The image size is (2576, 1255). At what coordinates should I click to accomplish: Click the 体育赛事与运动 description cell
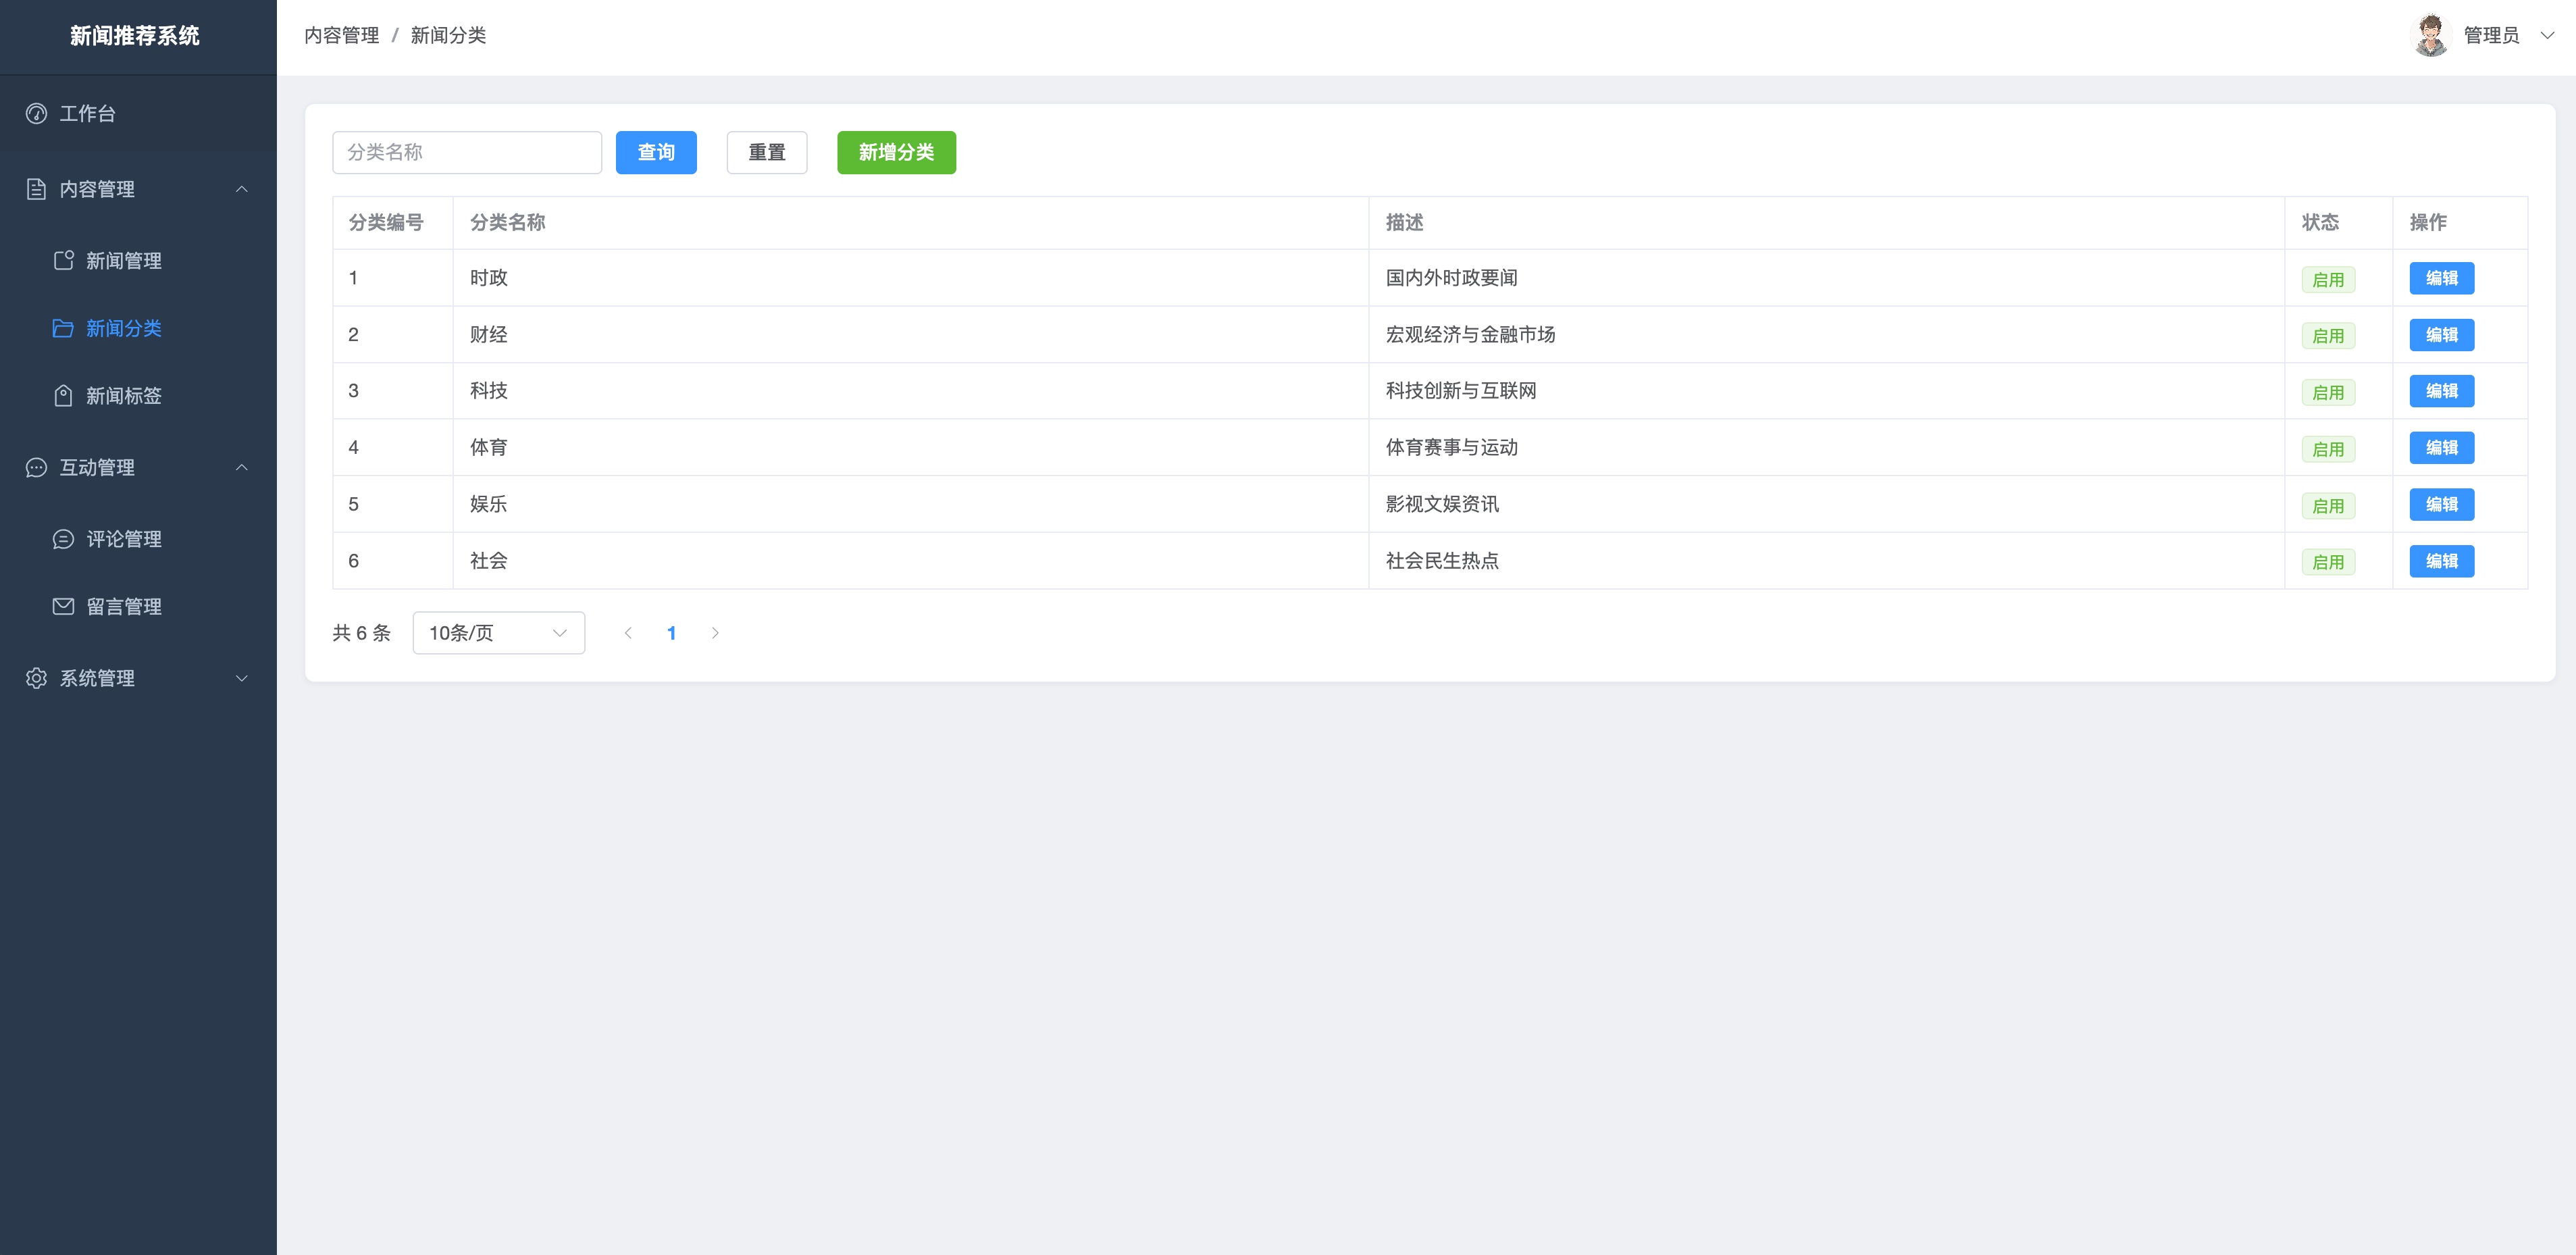(1827, 448)
